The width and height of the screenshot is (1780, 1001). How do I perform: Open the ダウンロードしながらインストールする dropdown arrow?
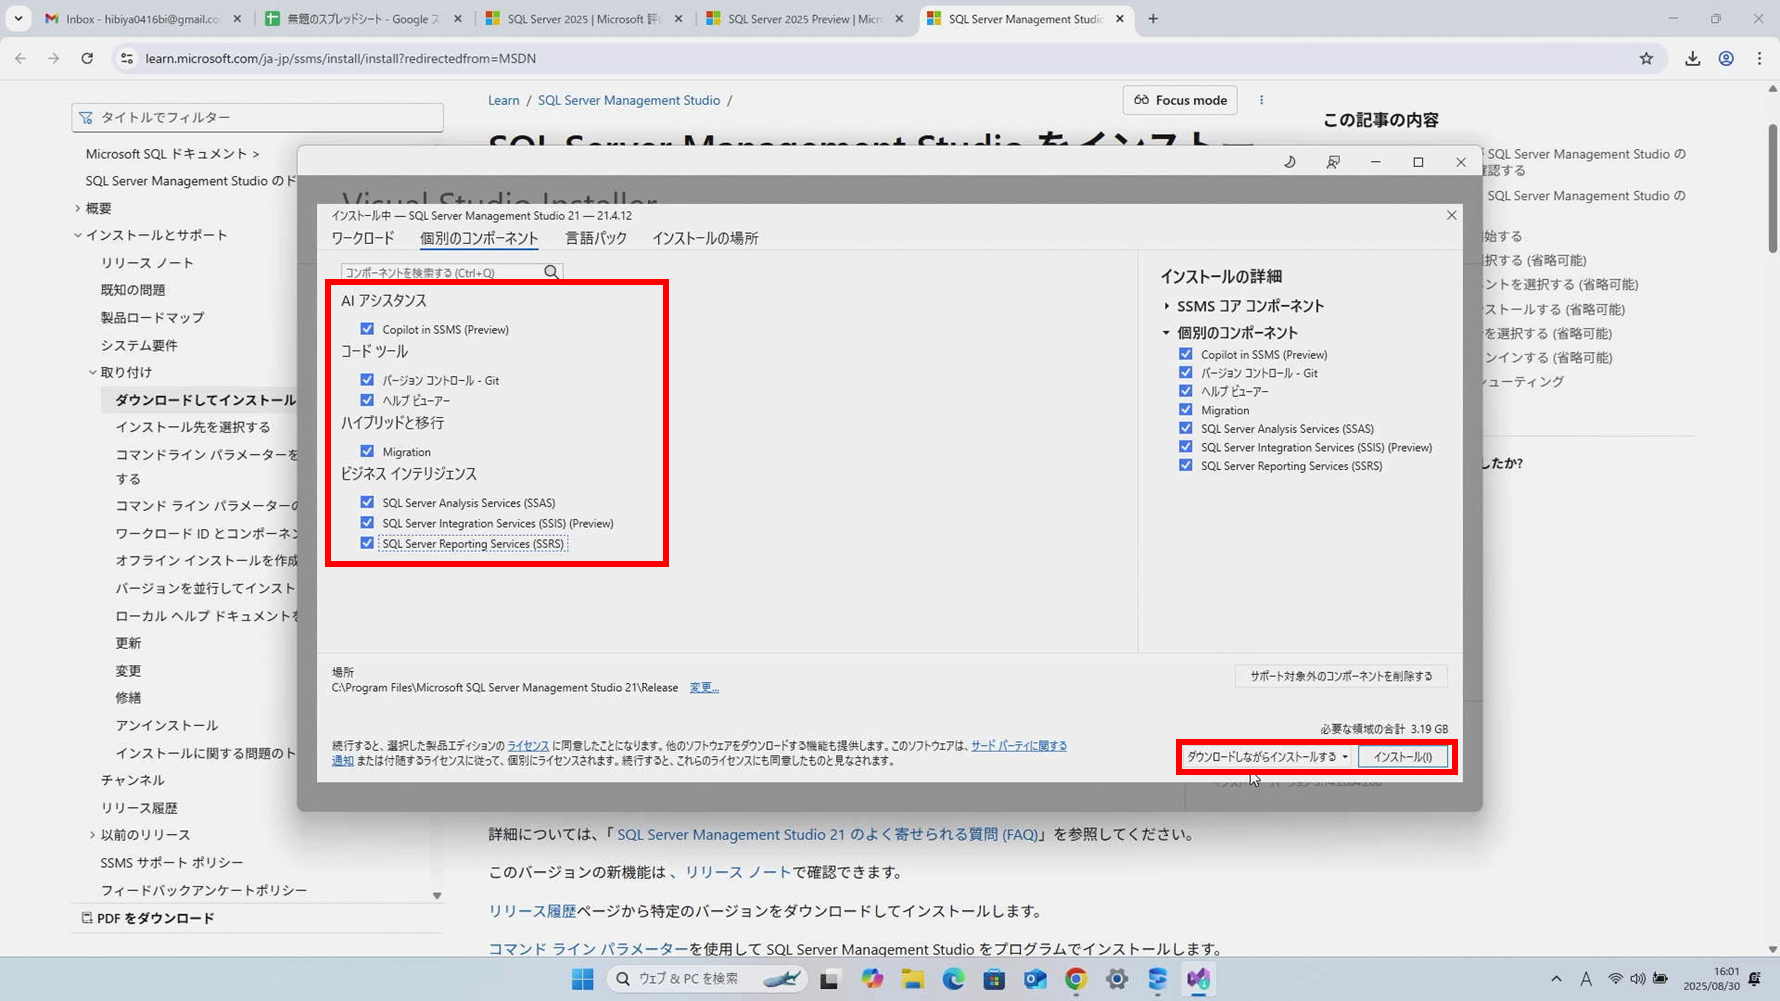[x=1345, y=757]
